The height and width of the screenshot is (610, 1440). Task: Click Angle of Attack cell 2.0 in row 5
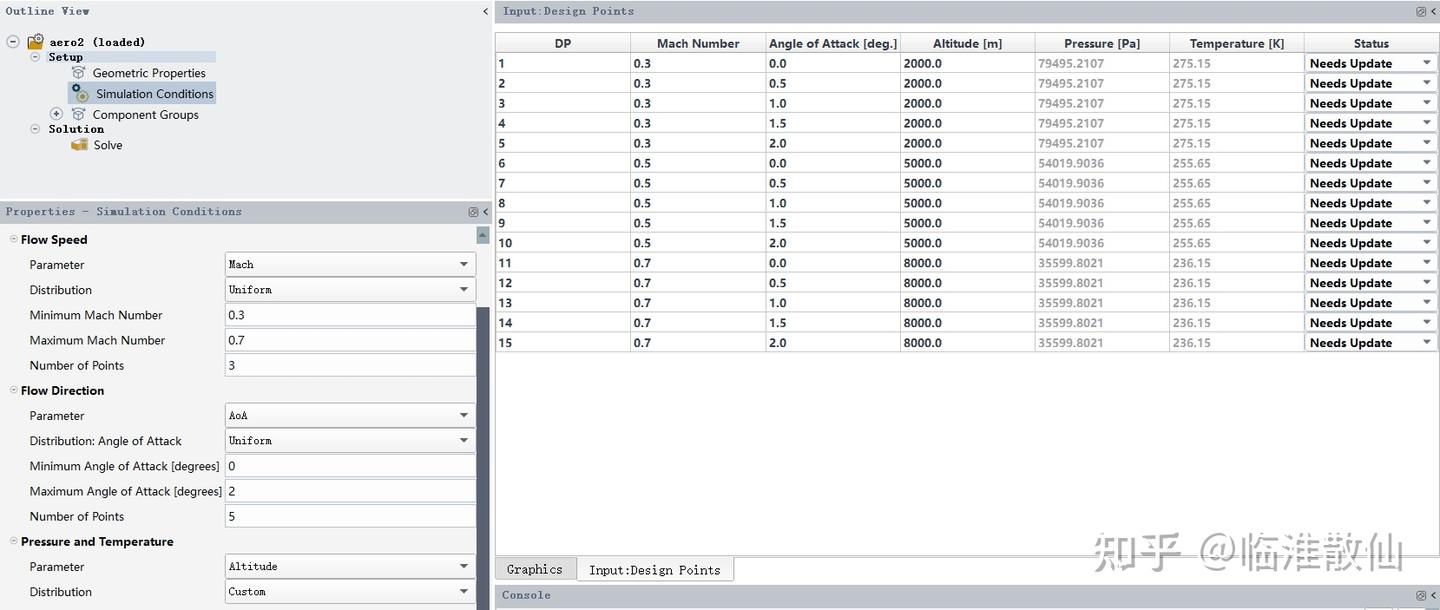click(x=833, y=143)
